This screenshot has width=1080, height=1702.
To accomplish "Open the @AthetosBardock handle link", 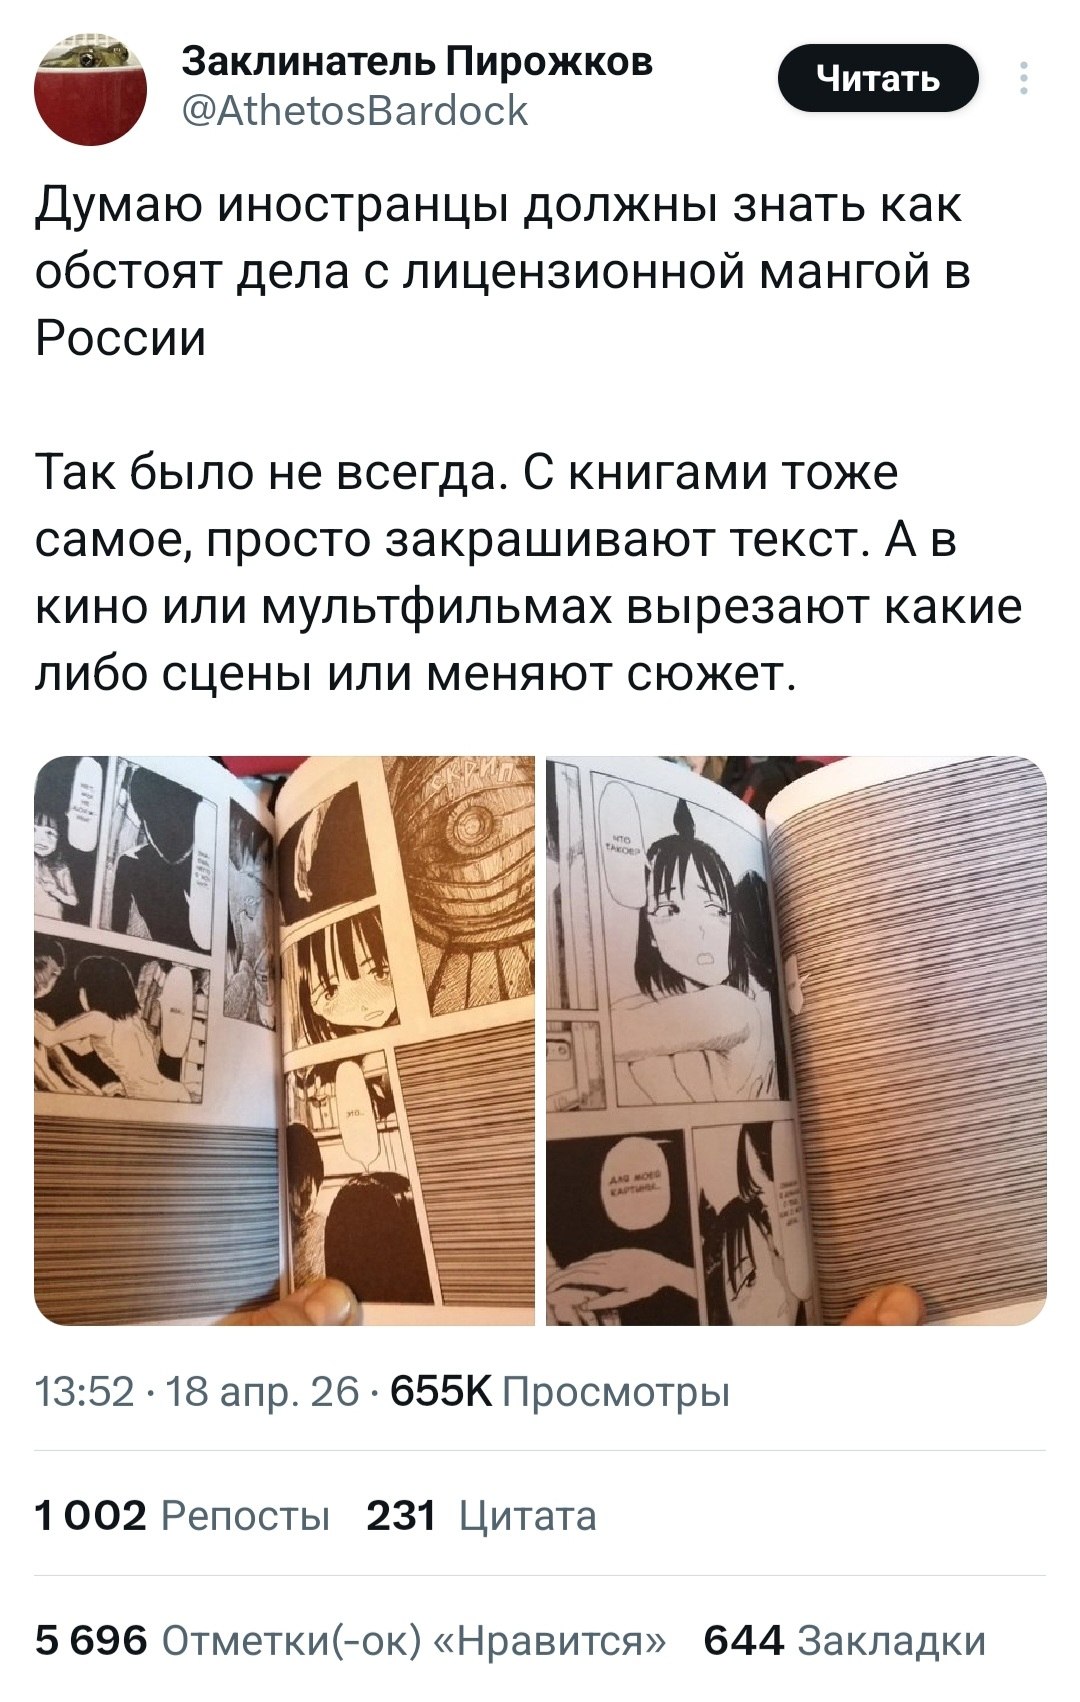I will [355, 110].
